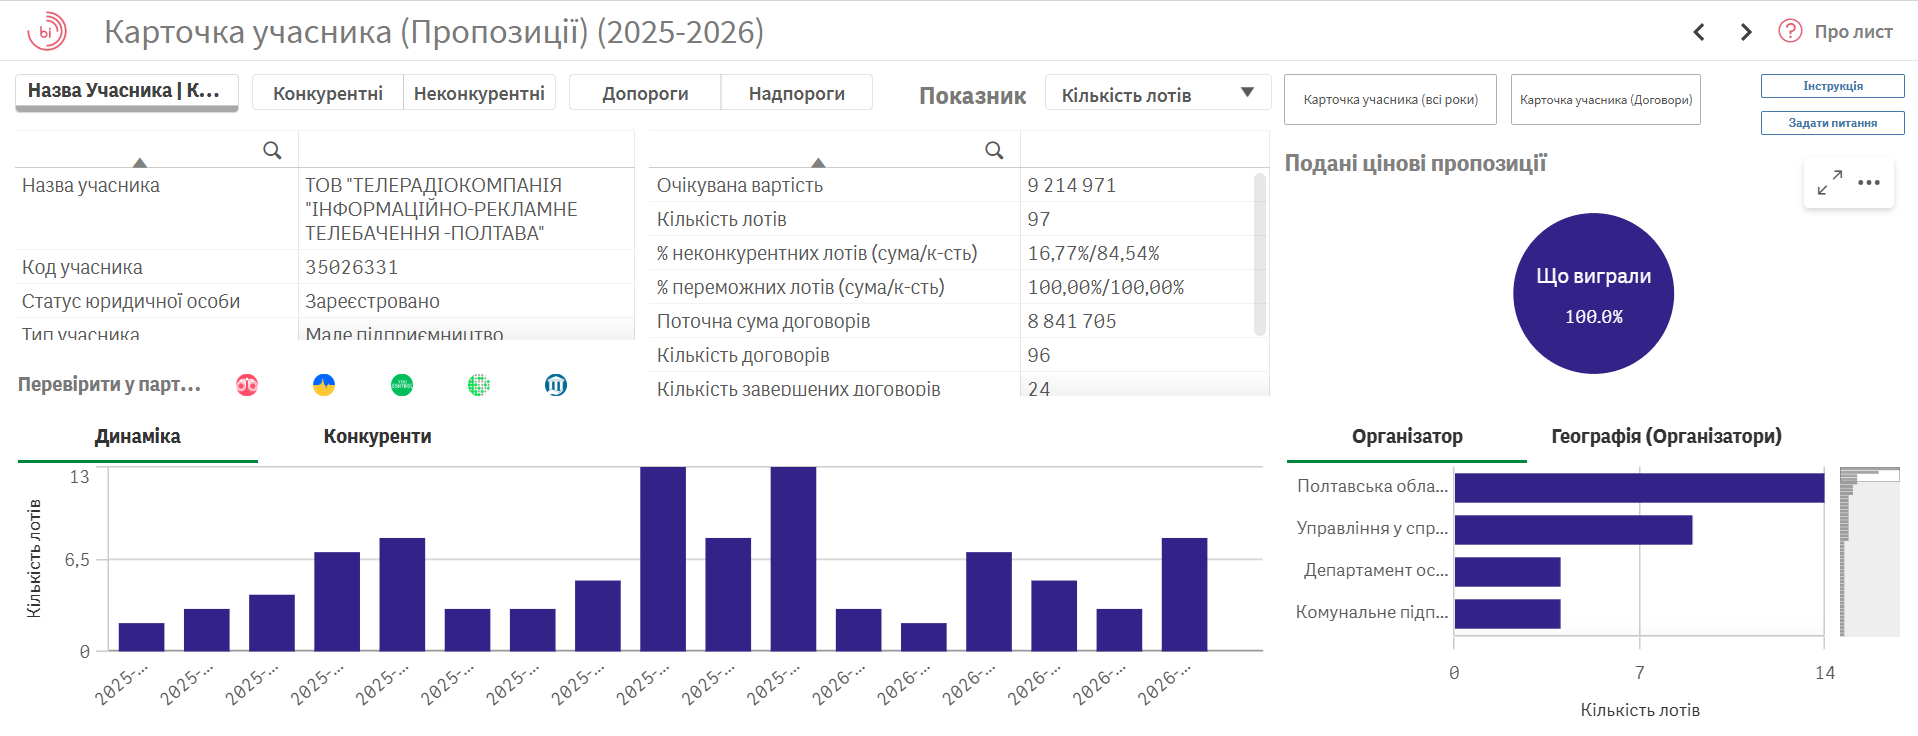1918x736 pixels.
Task: Open the red partner check icon
Action: pyautogui.click(x=247, y=385)
